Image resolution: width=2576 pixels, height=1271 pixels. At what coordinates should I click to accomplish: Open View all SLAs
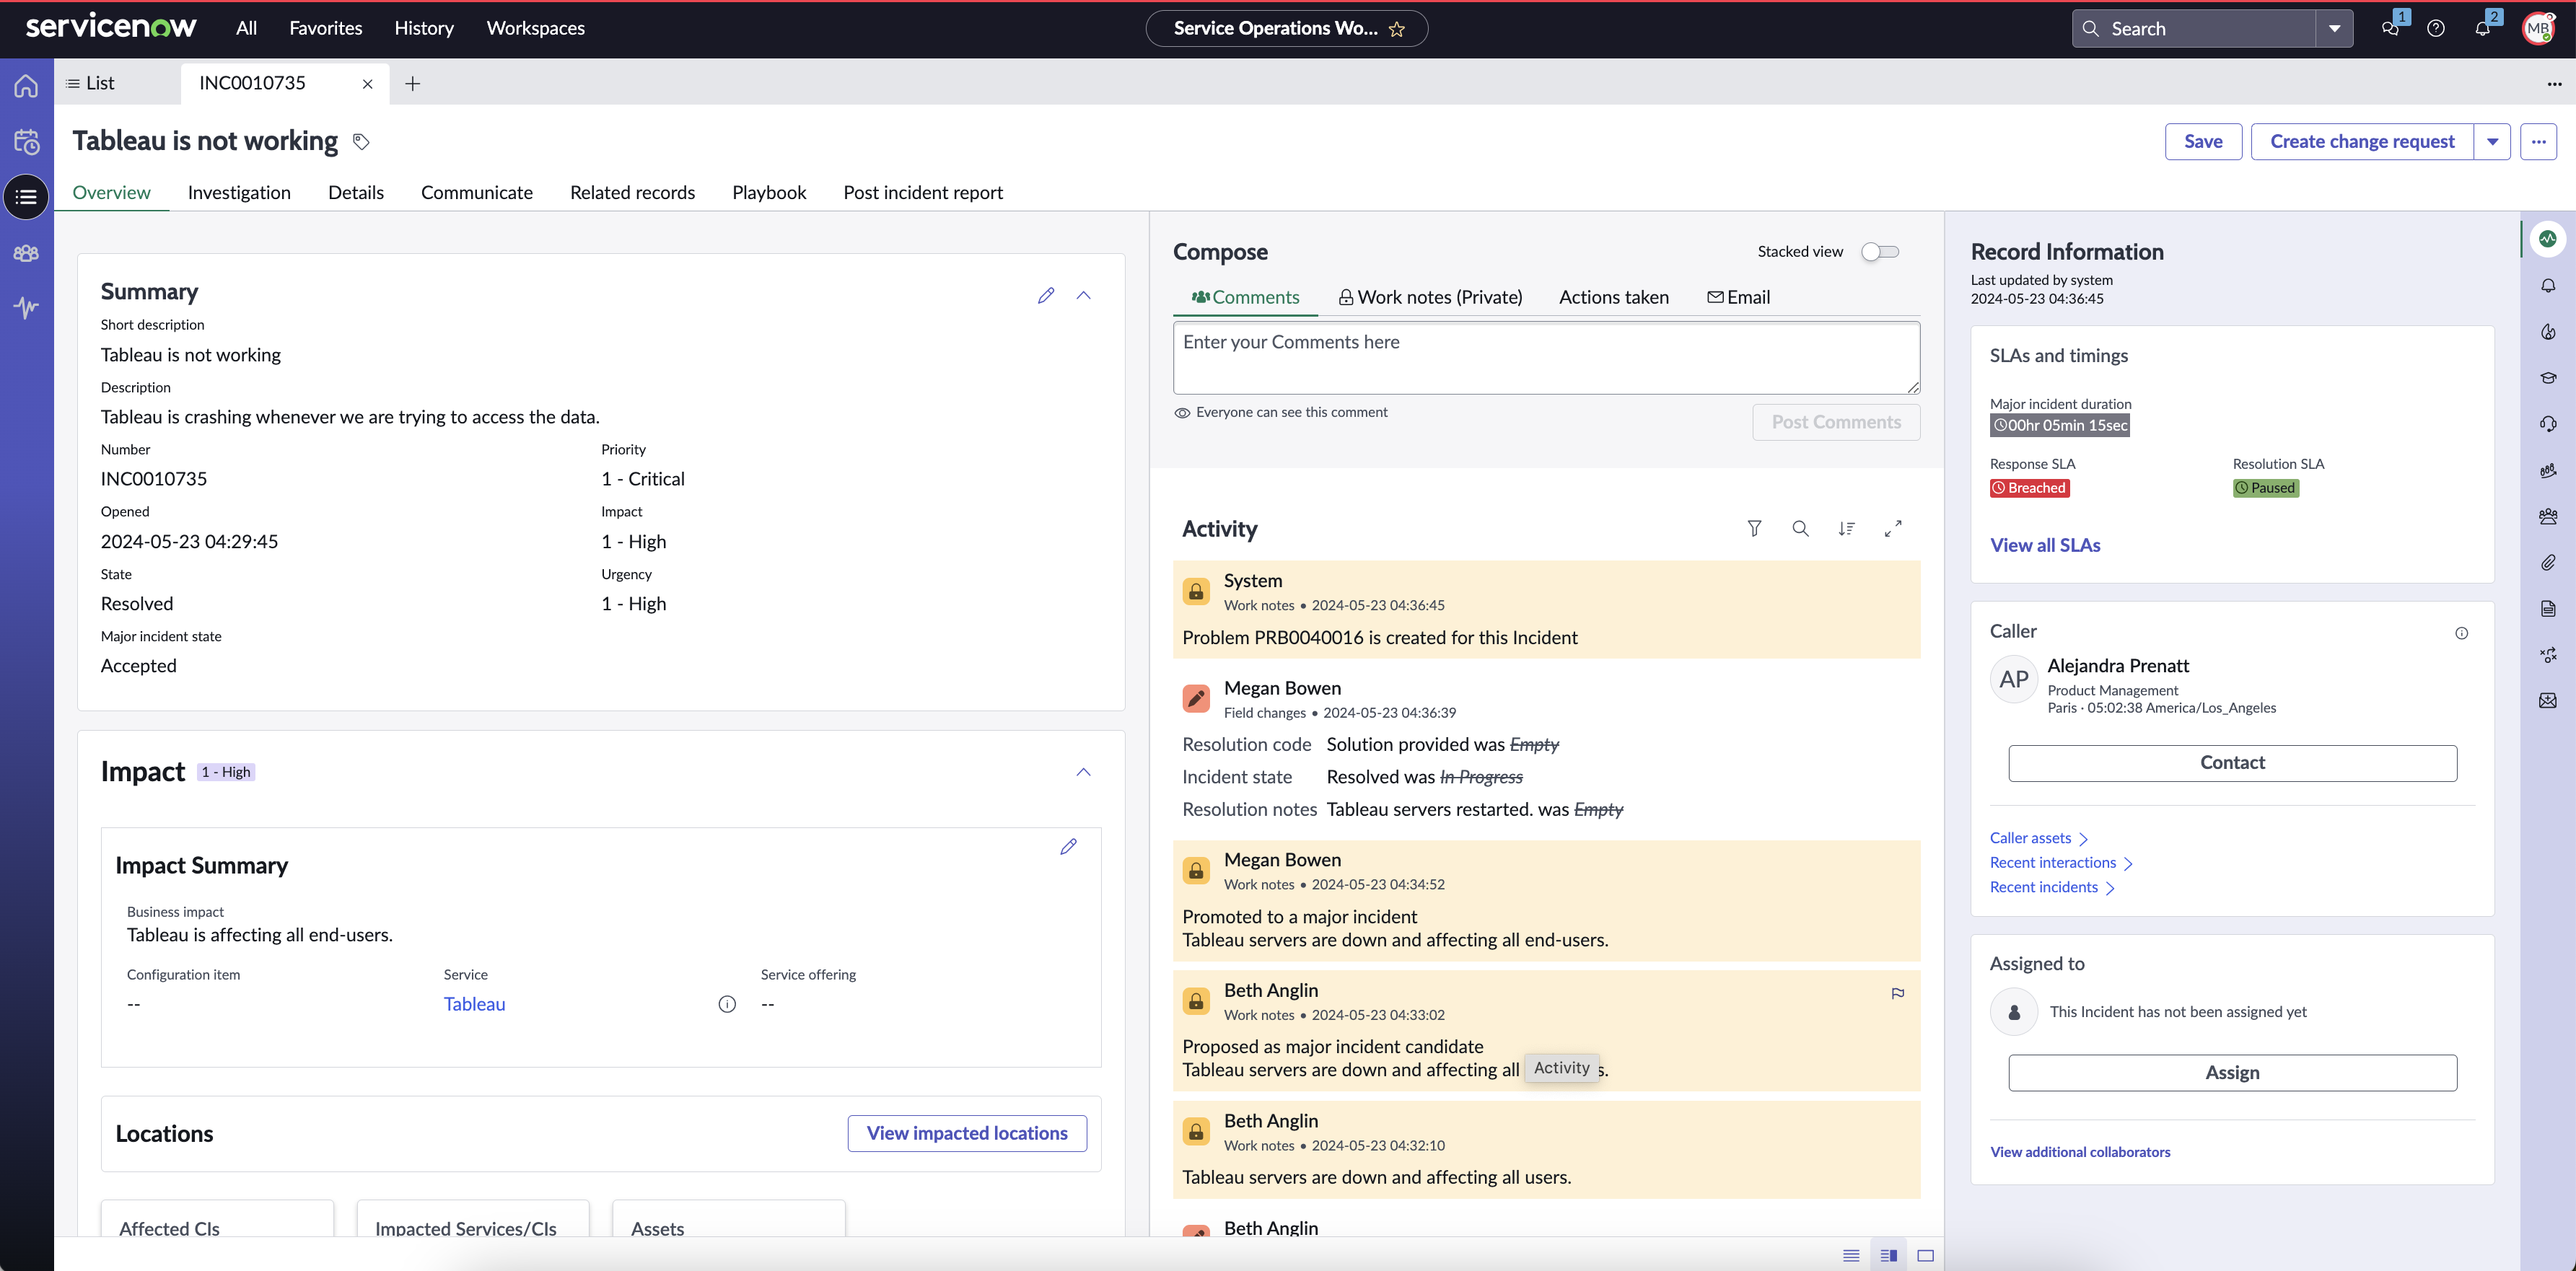pos(2045,545)
